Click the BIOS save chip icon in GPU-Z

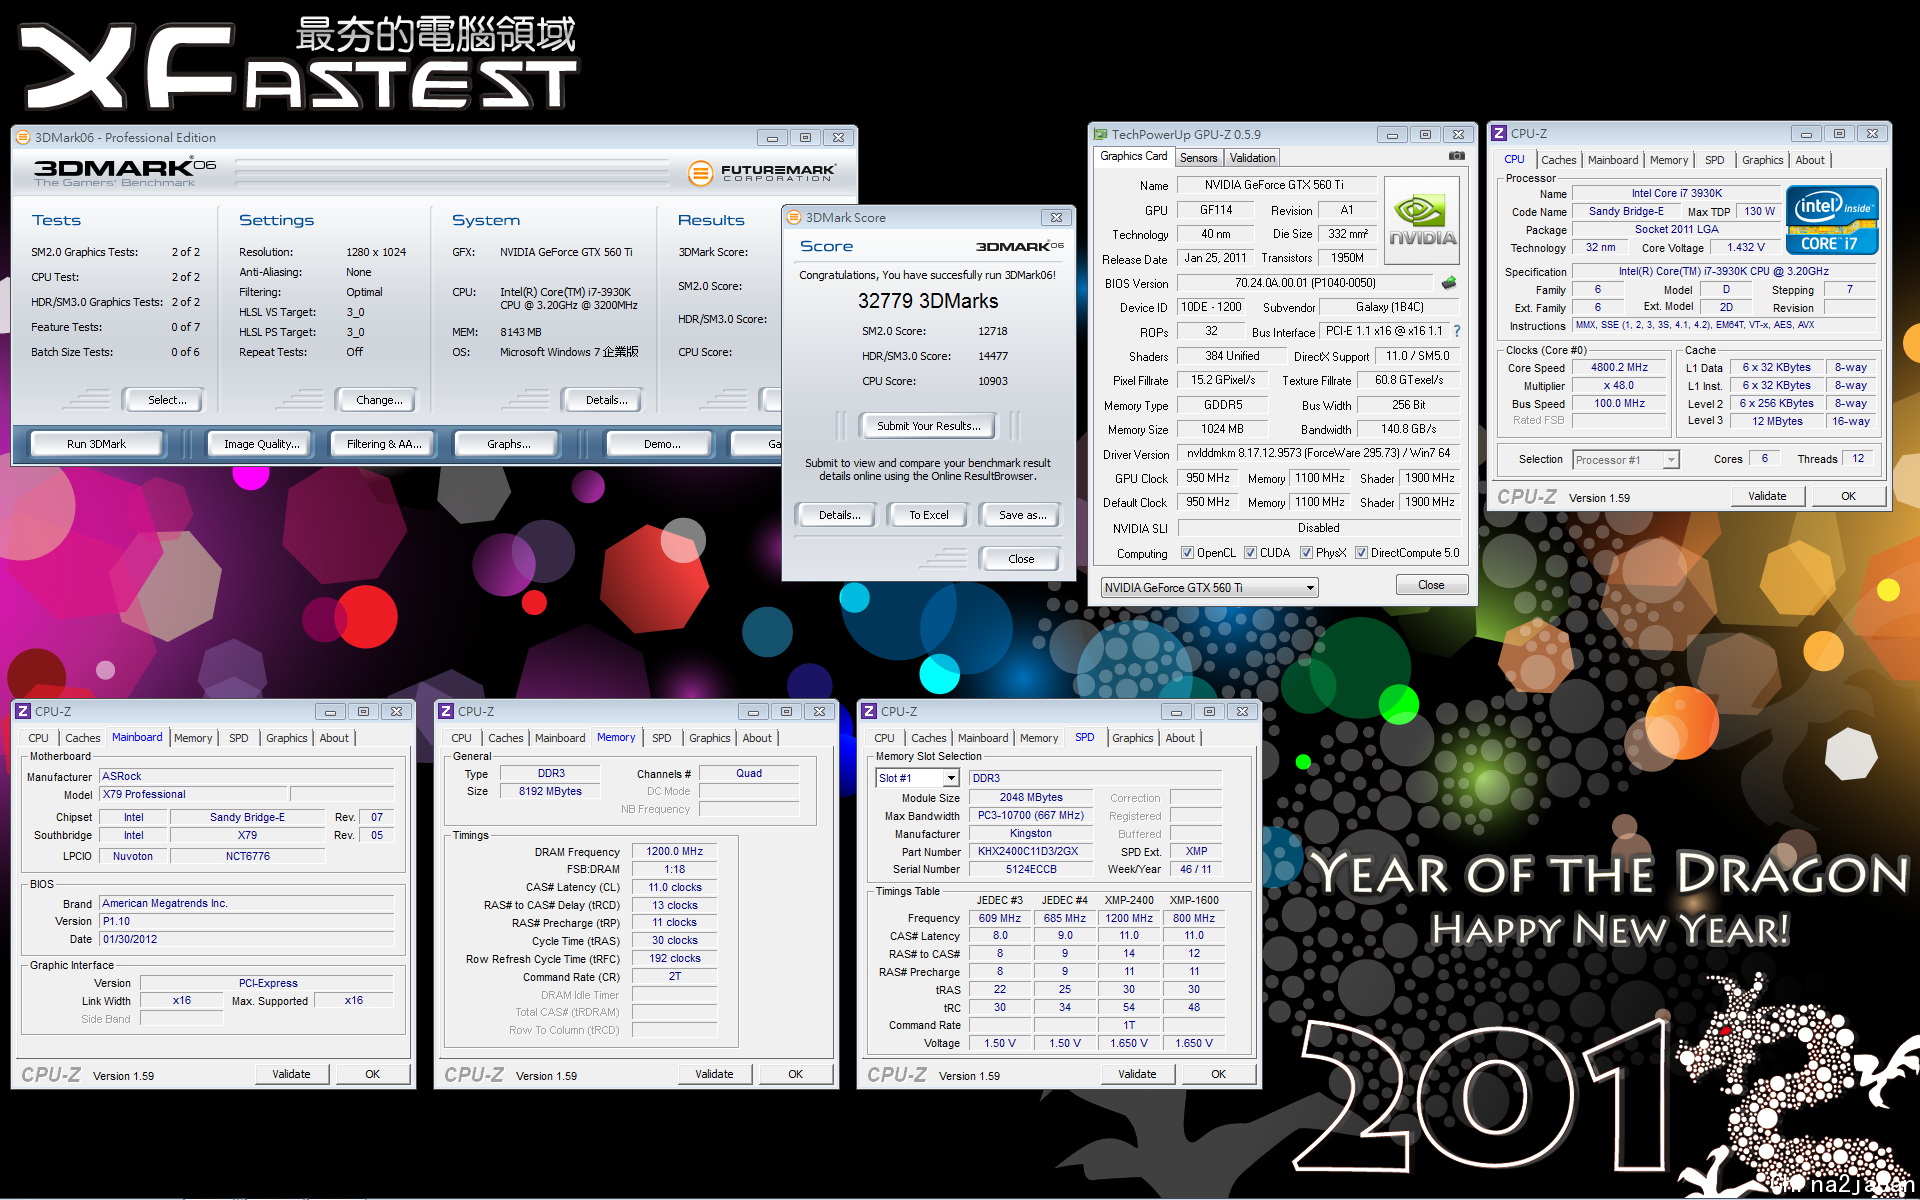[1448, 283]
